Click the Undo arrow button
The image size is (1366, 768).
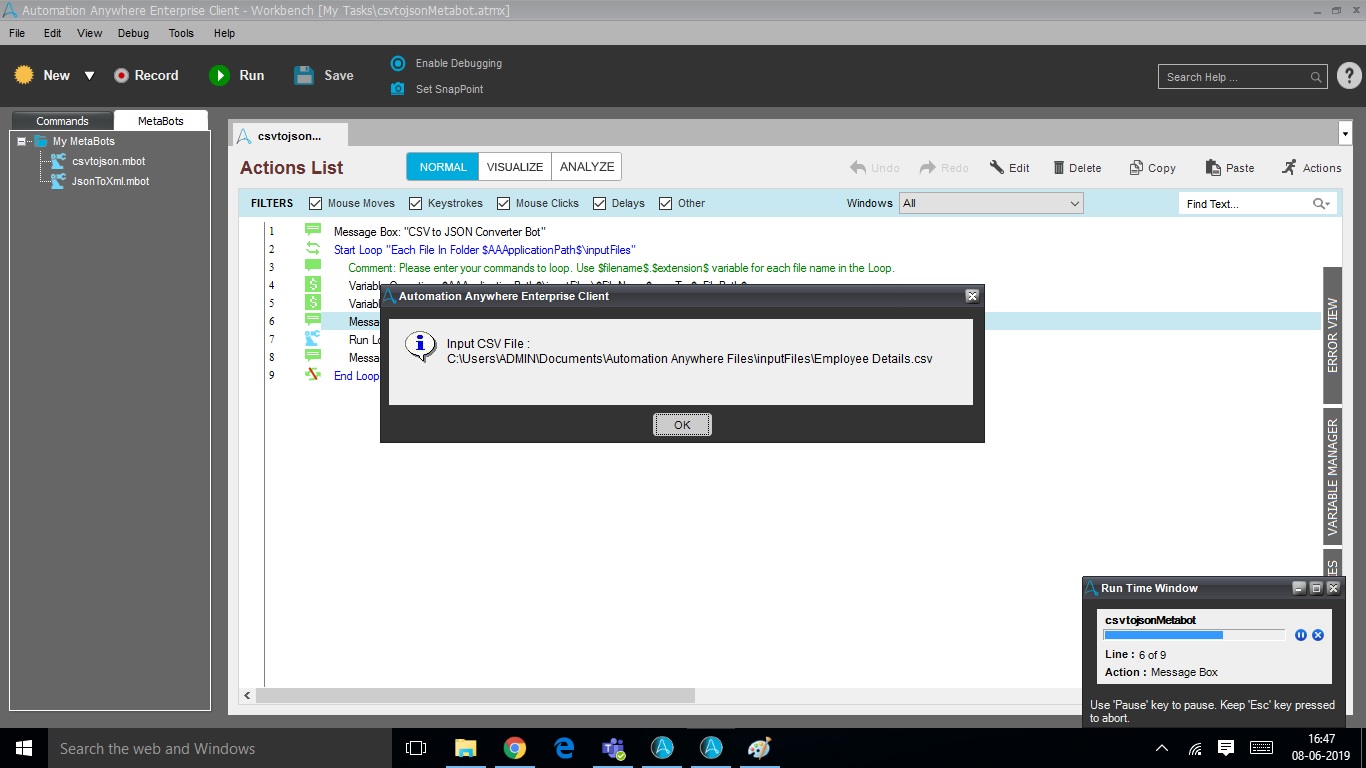tap(875, 168)
